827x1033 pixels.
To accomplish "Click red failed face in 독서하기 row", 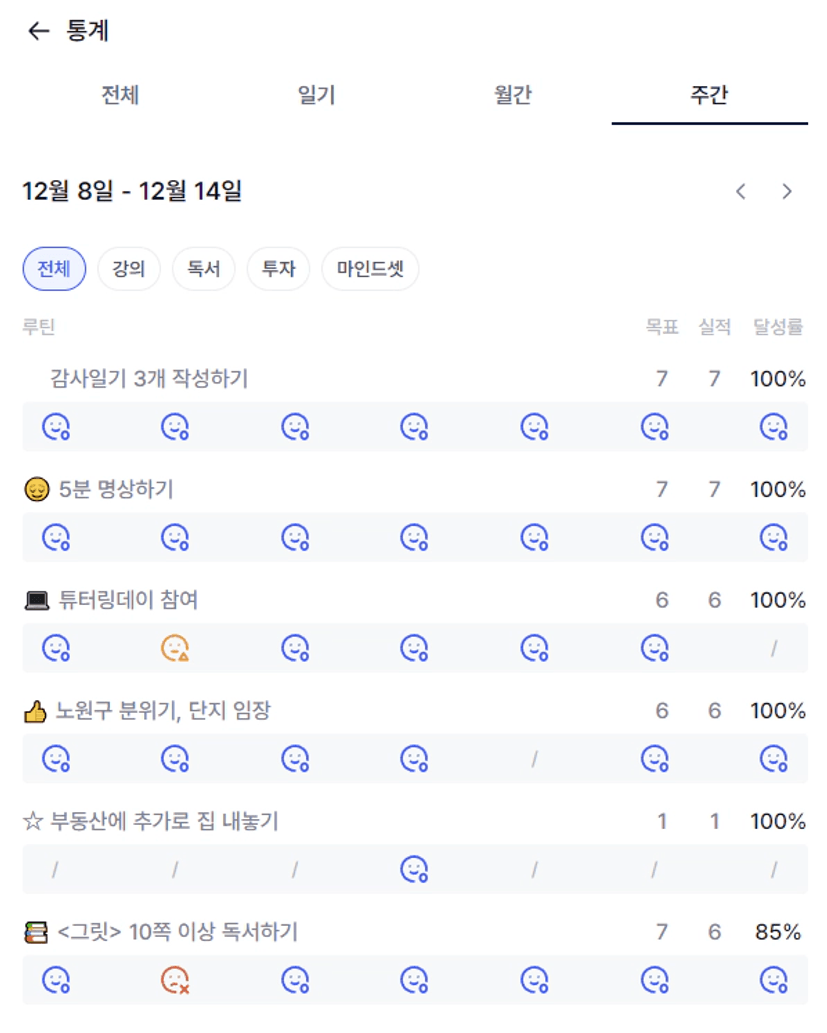I will 175,981.
